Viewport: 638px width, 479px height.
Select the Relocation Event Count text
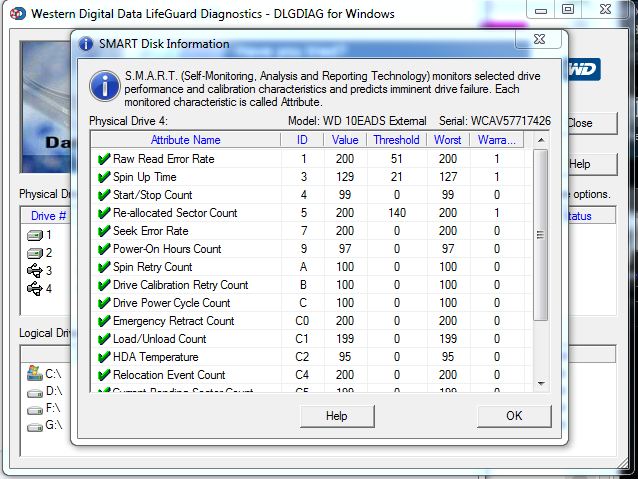coord(169,374)
